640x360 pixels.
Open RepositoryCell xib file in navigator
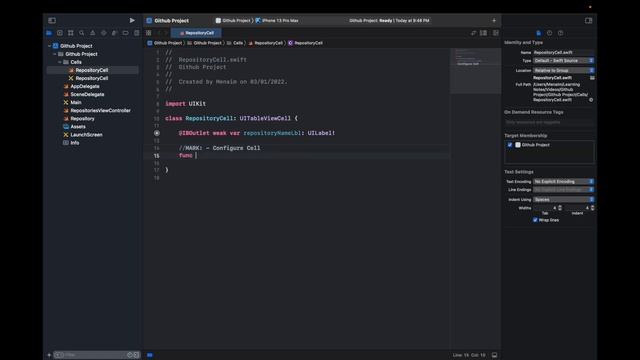93,78
